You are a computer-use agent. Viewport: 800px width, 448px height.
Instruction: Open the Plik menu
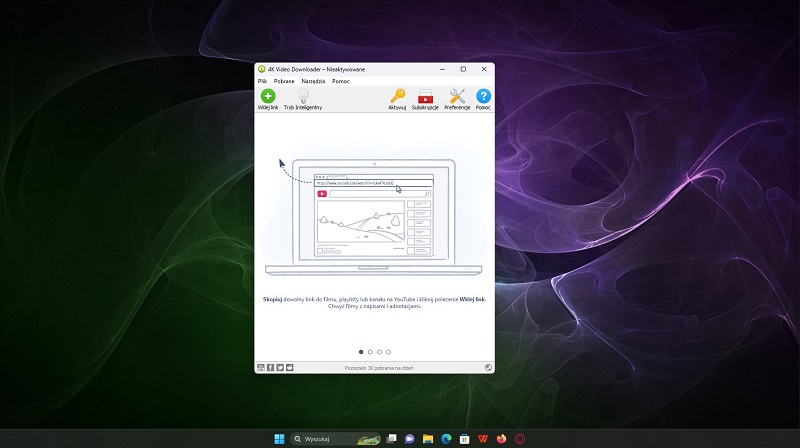tap(262, 81)
